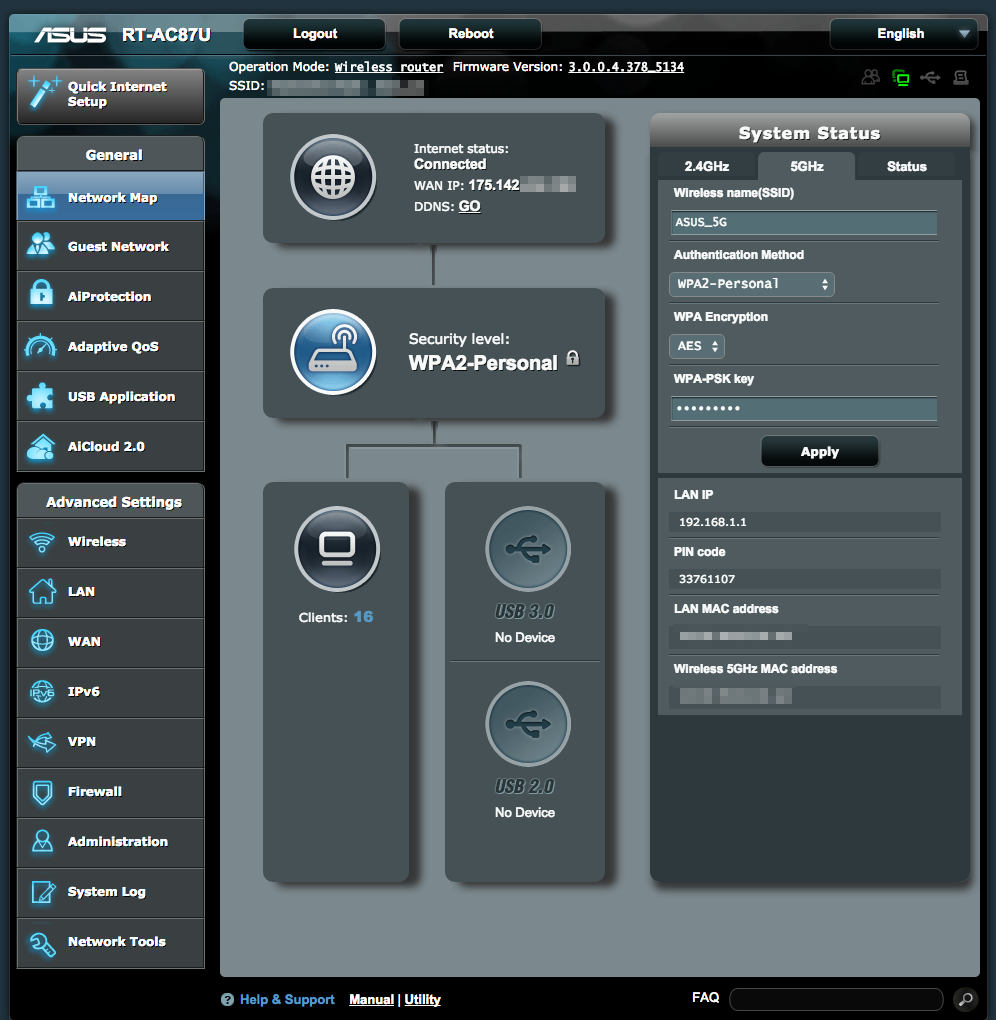
Task: Click the Reboot button
Action: point(470,34)
